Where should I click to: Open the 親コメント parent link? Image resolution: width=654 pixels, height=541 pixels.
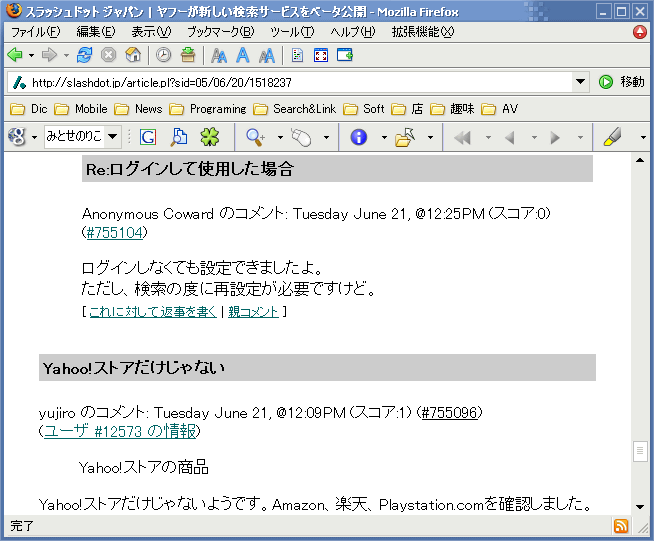(253, 312)
